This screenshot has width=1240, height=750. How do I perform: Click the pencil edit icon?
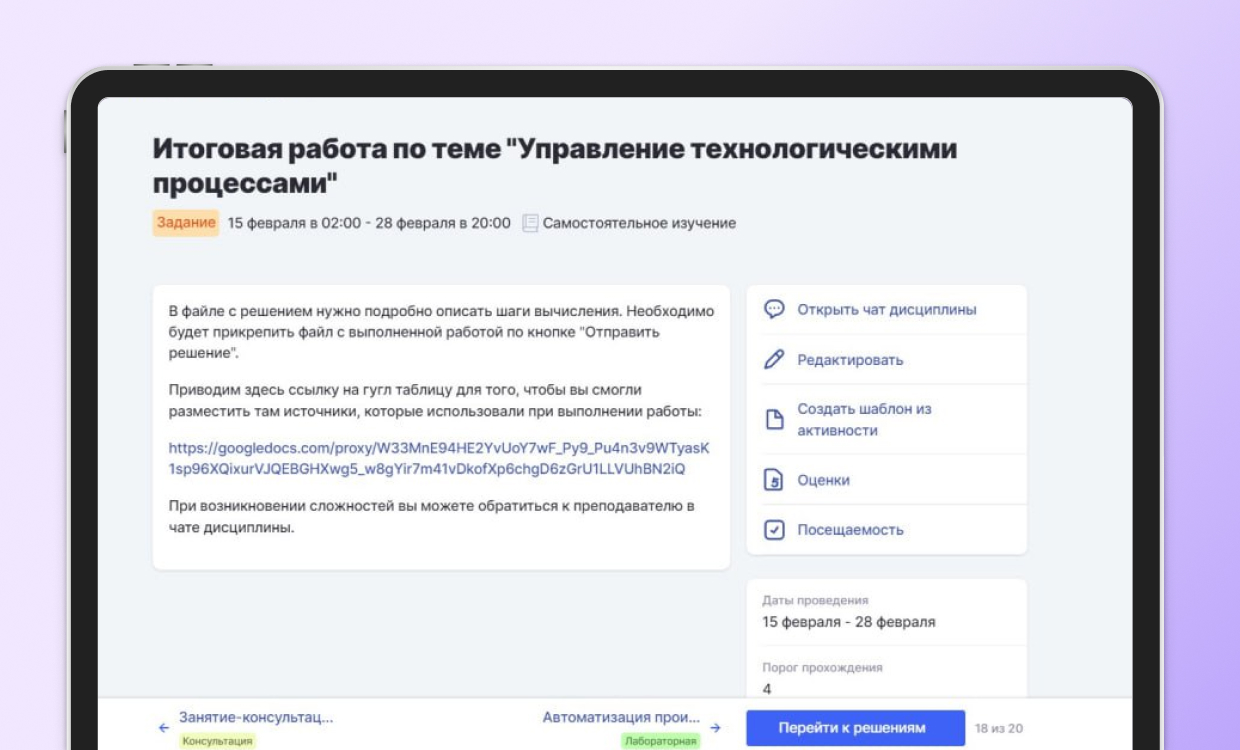coord(774,360)
